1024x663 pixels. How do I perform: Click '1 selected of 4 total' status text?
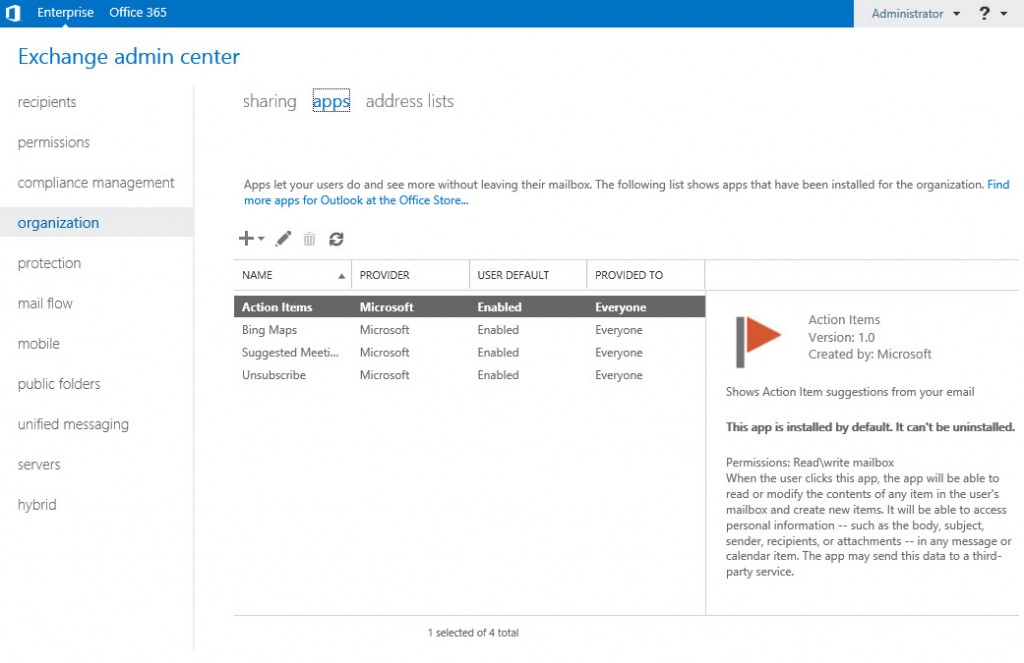473,633
